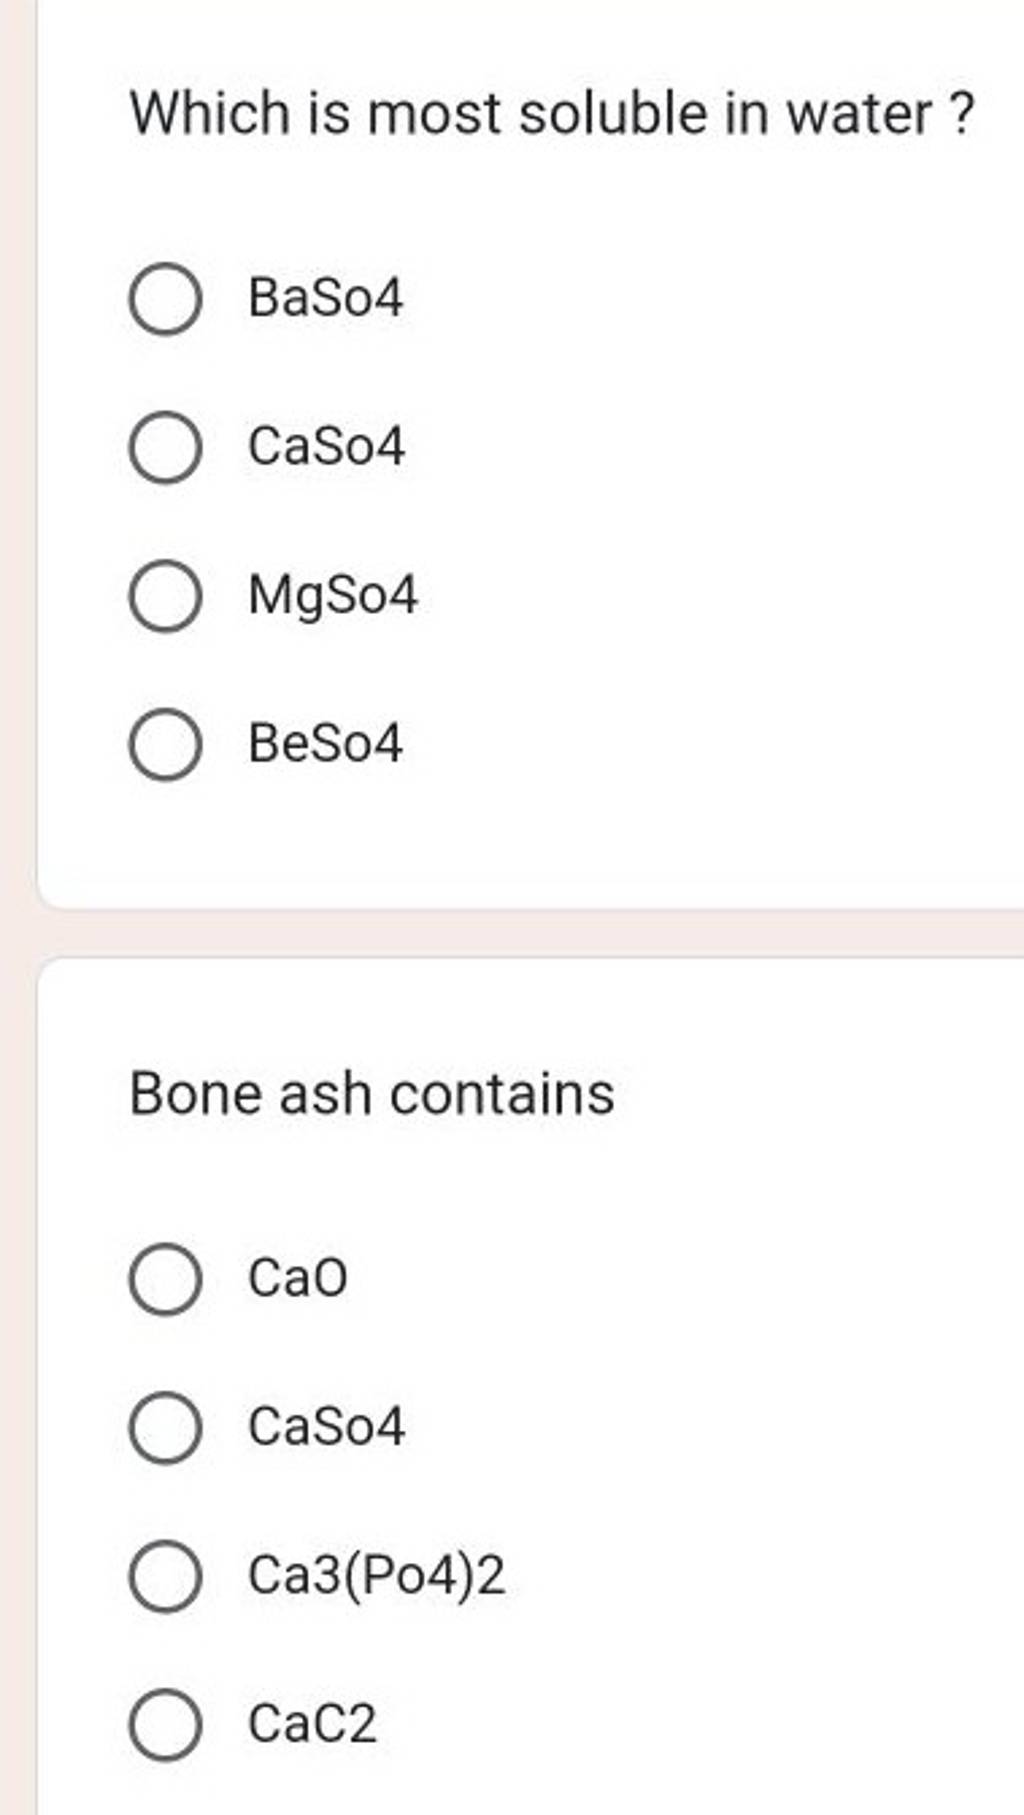
Task: Select the CaSo4 option for solubility question
Action: tap(165, 447)
